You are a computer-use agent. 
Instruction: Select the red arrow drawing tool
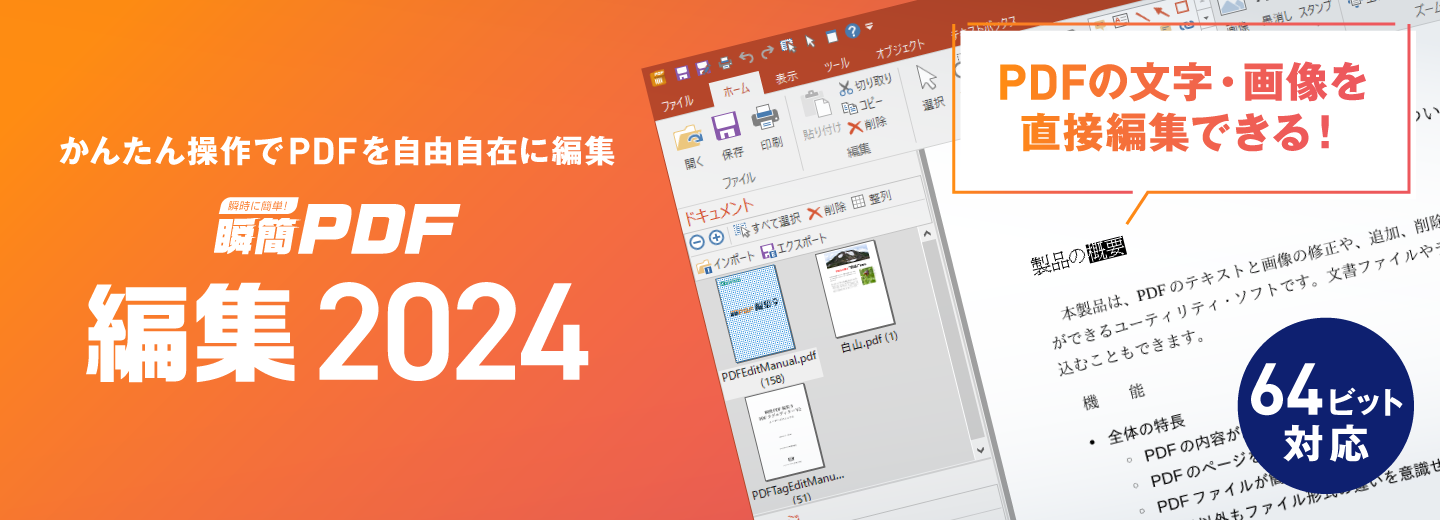pyautogui.click(x=1162, y=12)
